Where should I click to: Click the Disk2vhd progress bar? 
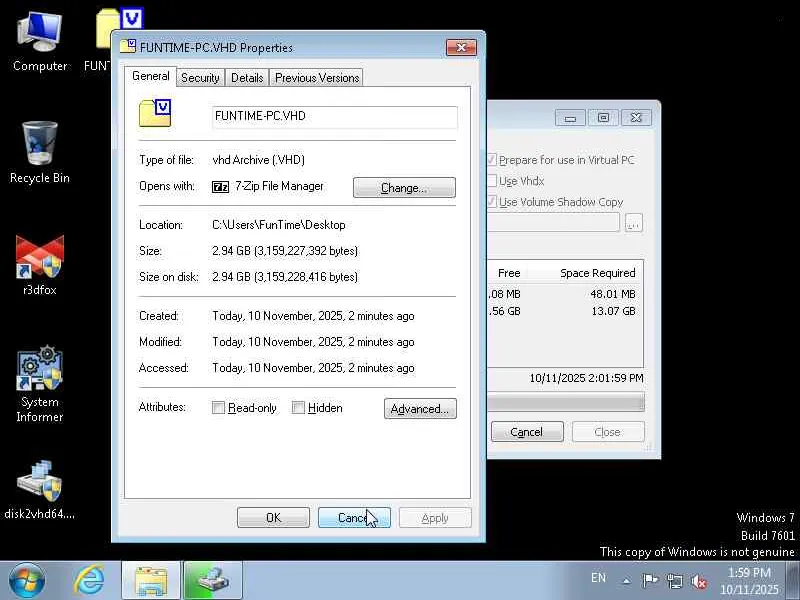click(565, 403)
